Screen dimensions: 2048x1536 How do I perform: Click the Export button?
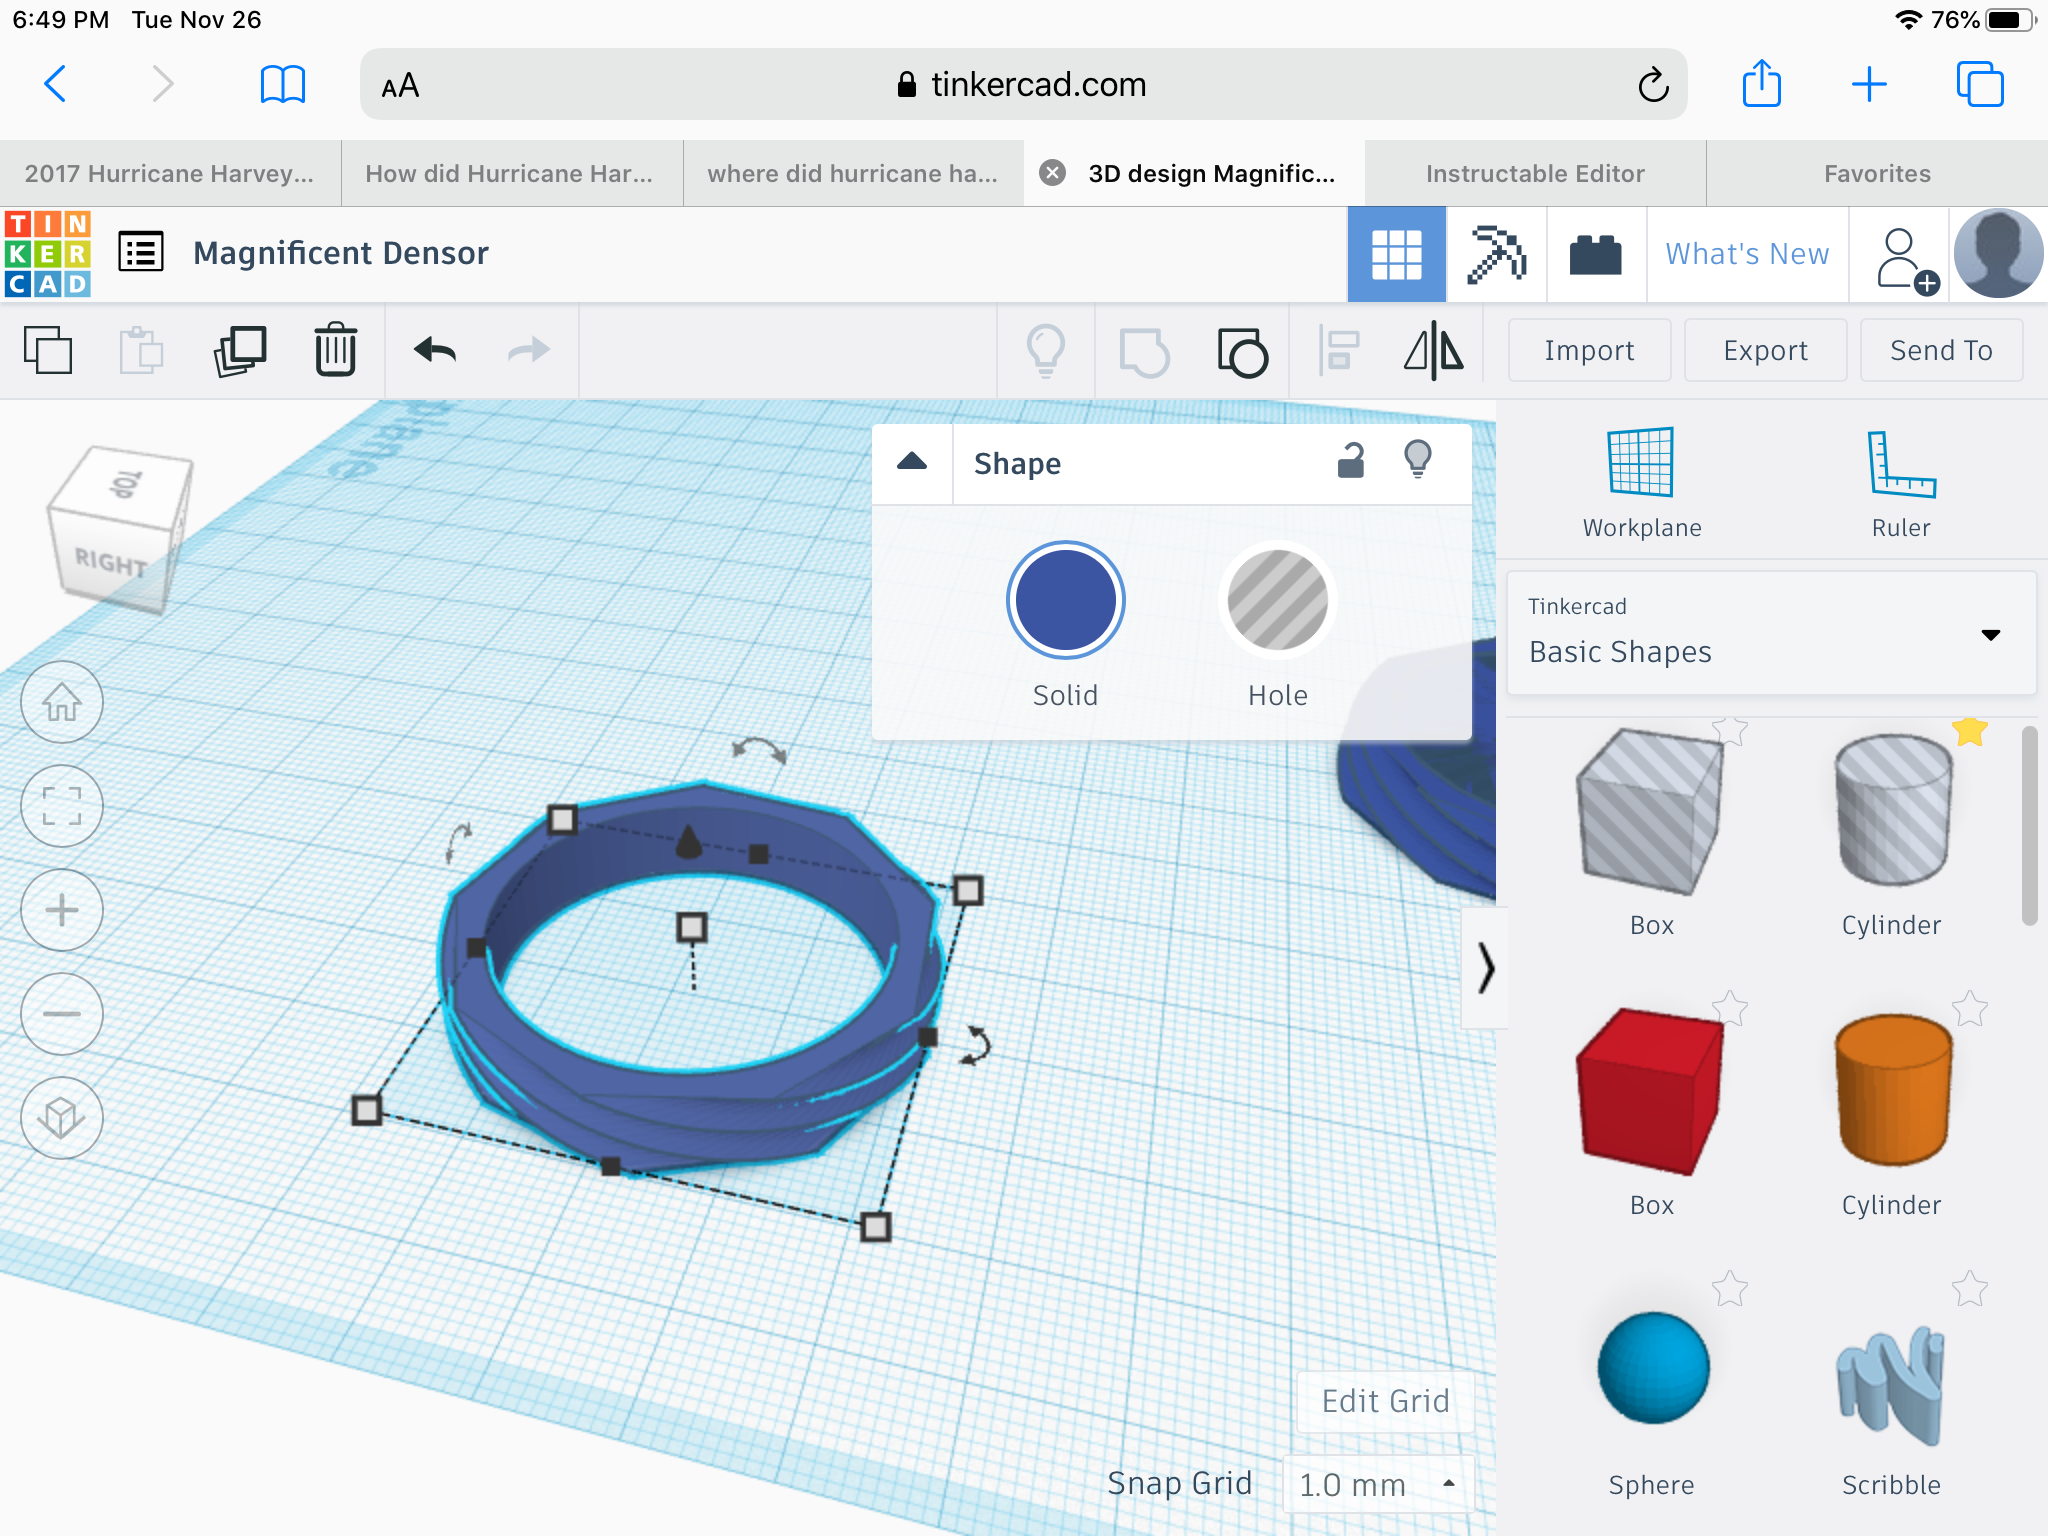1765,350
